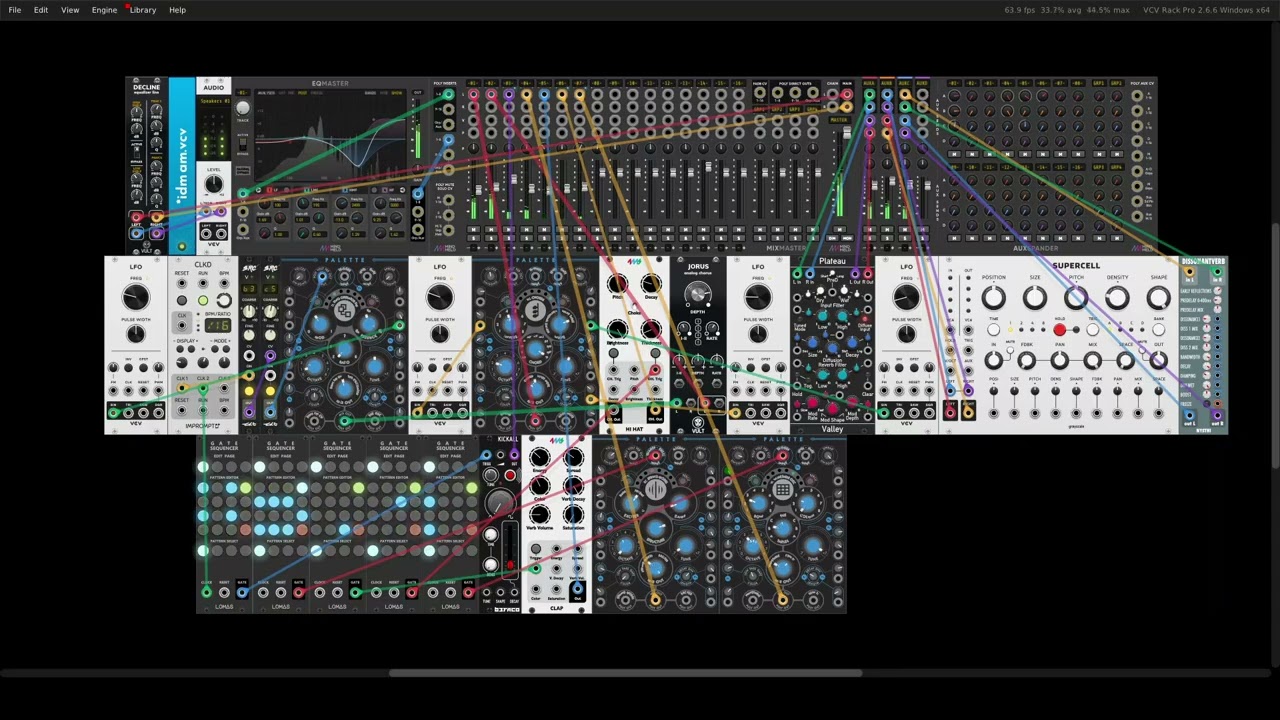The width and height of the screenshot is (1280, 720).
Task: Open the View menu
Action: coord(70,10)
